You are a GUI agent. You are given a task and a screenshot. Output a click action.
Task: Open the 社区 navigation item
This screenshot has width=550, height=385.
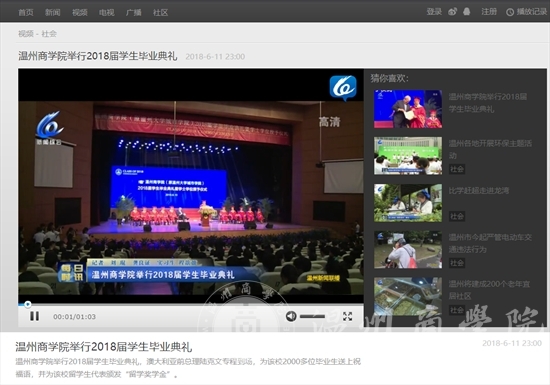click(160, 13)
